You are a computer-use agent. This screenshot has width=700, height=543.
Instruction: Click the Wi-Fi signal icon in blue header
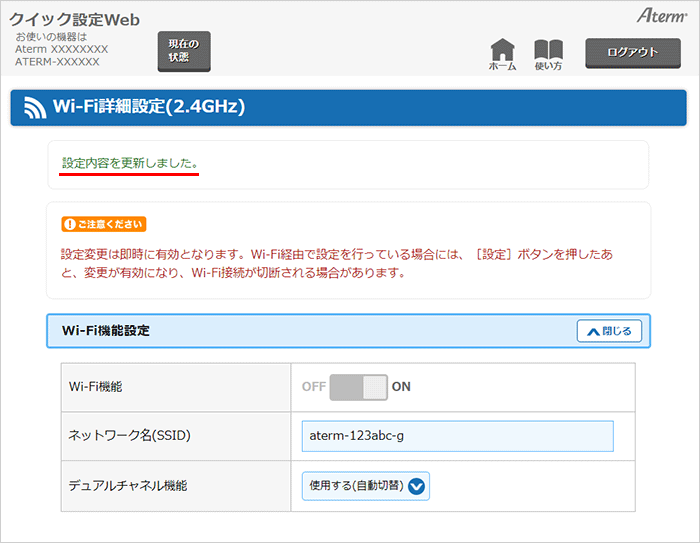36,107
